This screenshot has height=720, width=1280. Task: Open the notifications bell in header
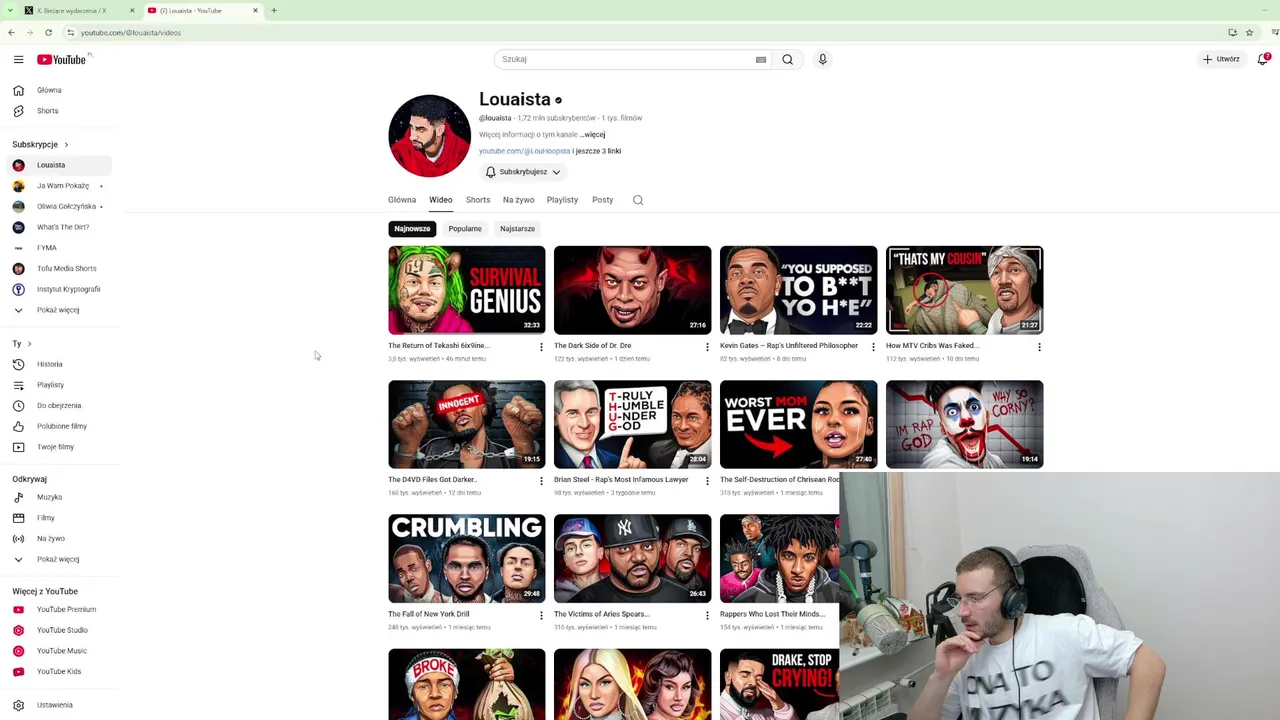pos(1263,59)
